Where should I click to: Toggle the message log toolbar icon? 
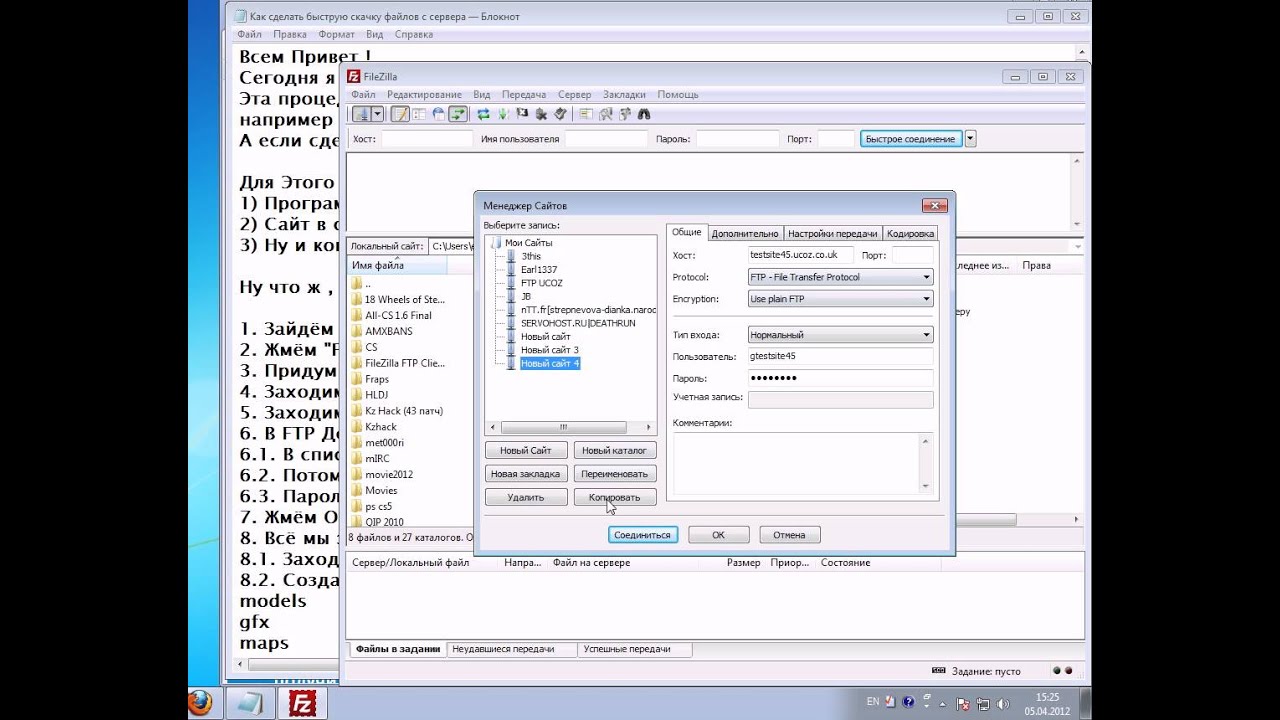coord(400,114)
